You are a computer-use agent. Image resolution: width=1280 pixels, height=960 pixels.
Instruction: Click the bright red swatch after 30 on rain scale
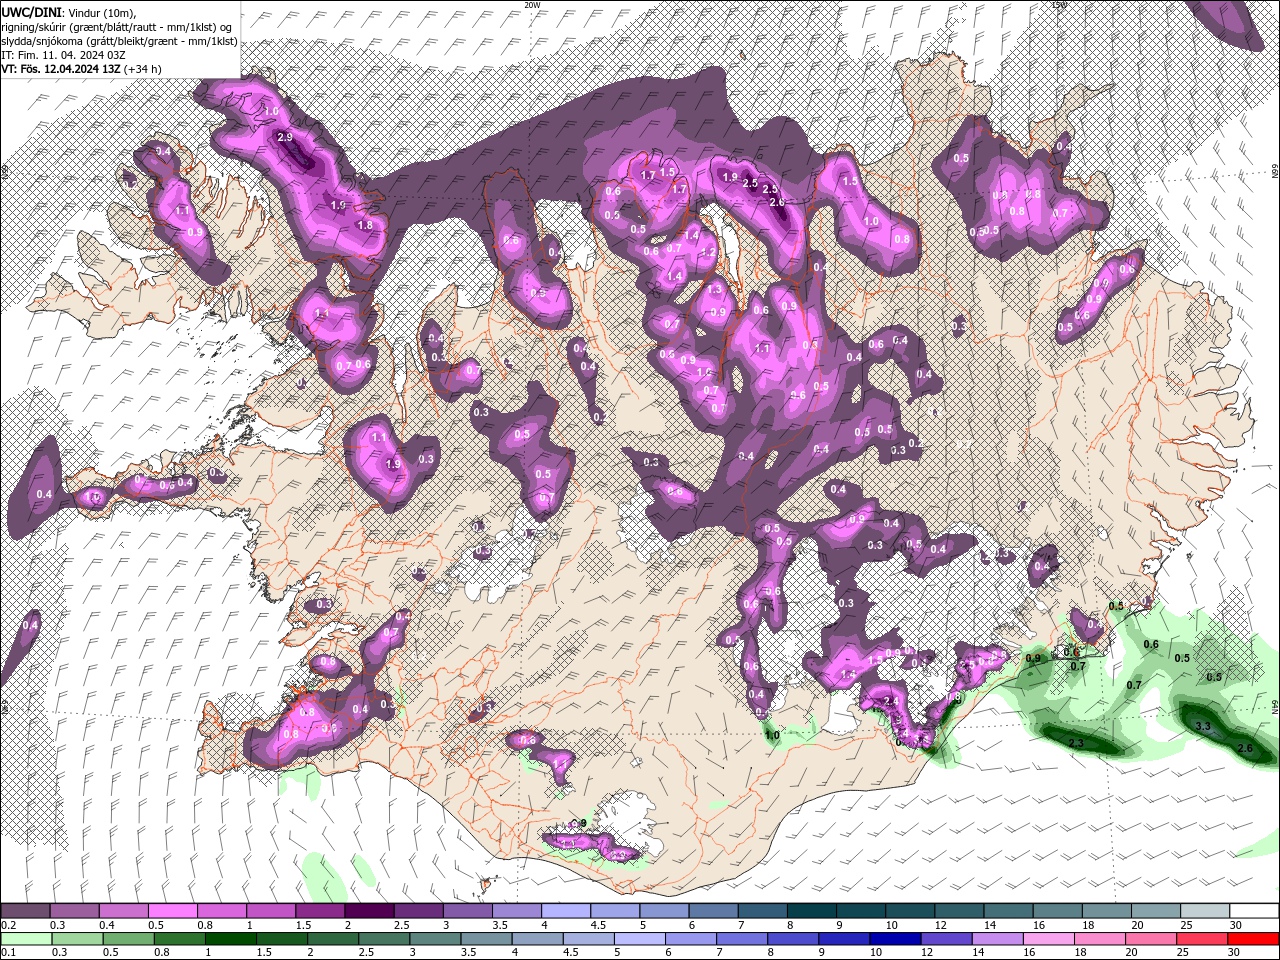click(x=1255, y=939)
